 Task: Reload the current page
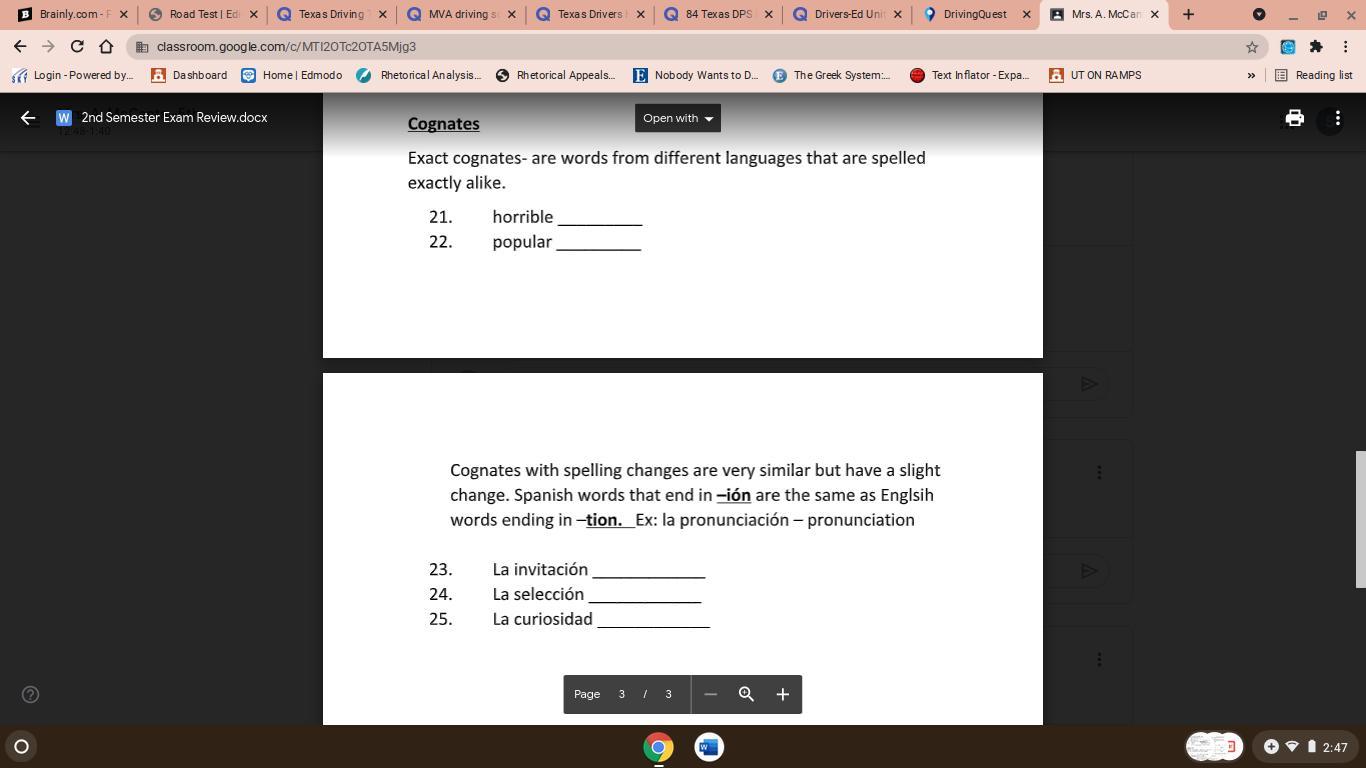[x=77, y=47]
